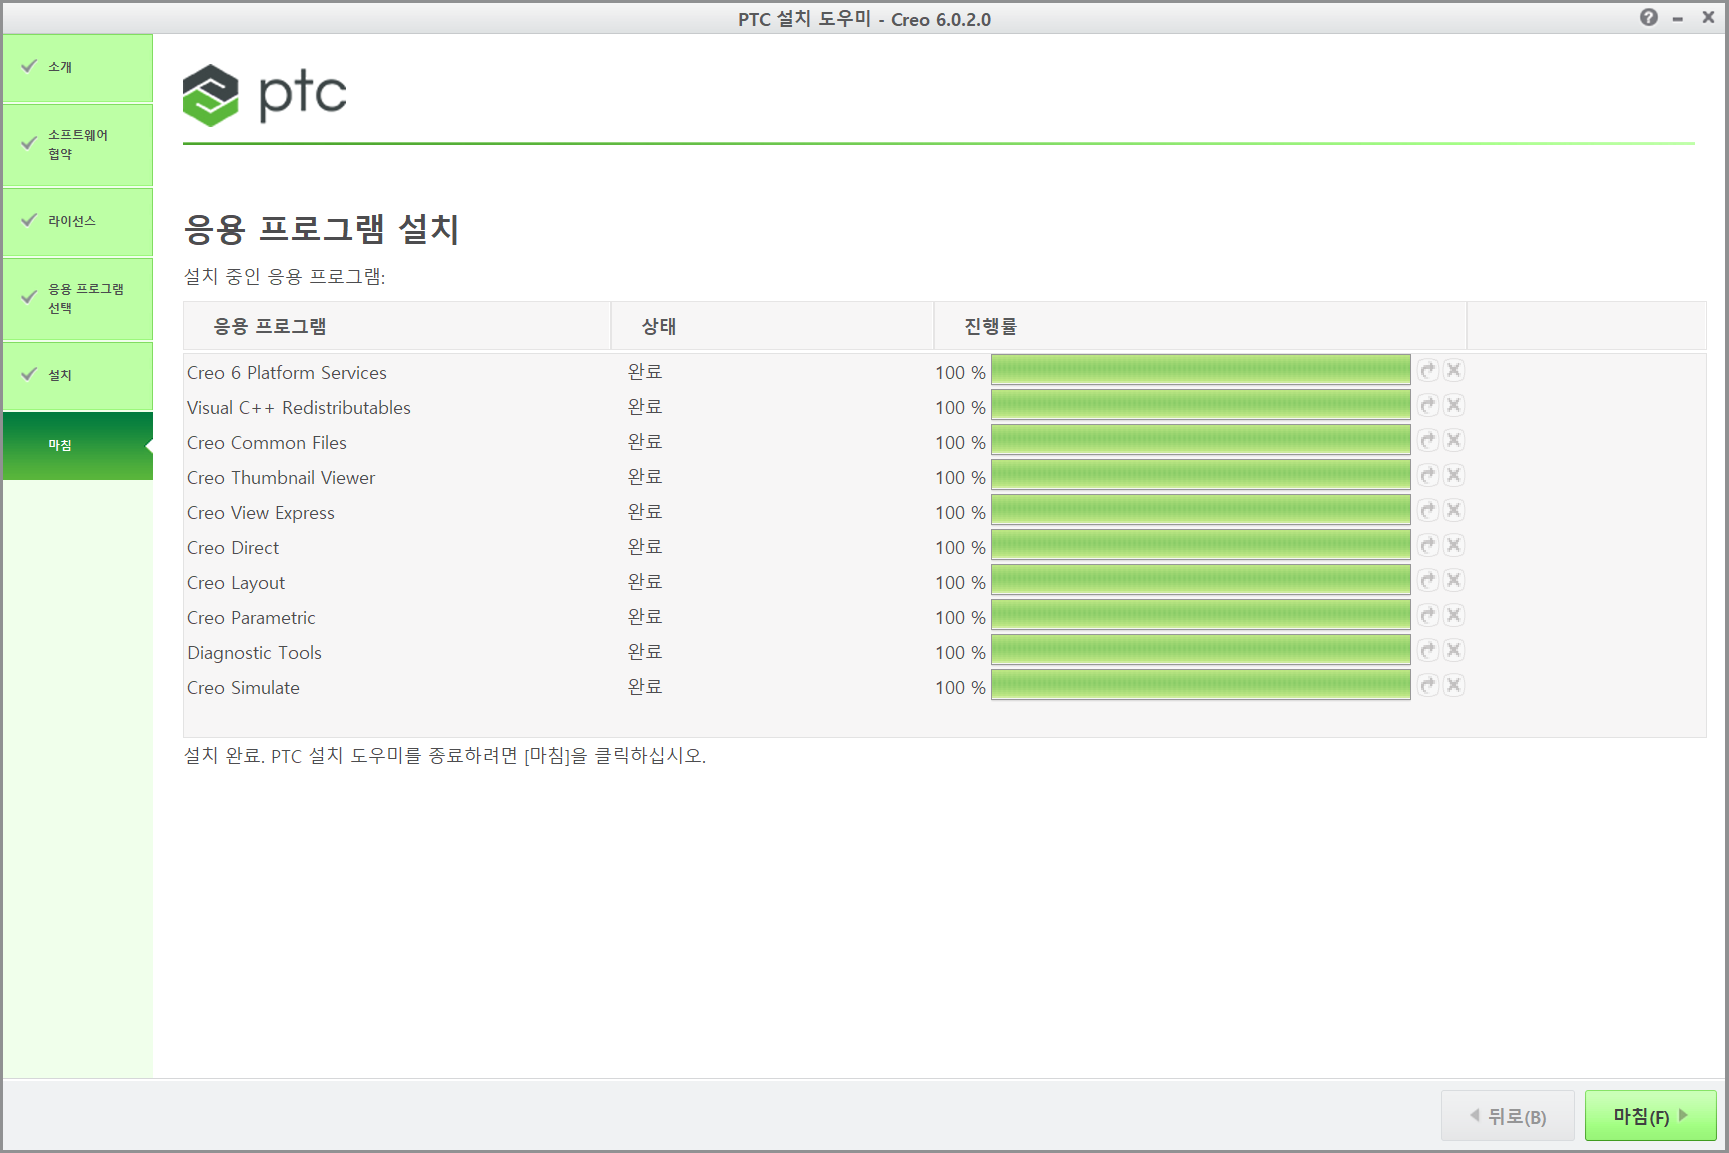The height and width of the screenshot is (1153, 1729).
Task: Click cancel X icon for Diagnostic Tools
Action: (1454, 650)
